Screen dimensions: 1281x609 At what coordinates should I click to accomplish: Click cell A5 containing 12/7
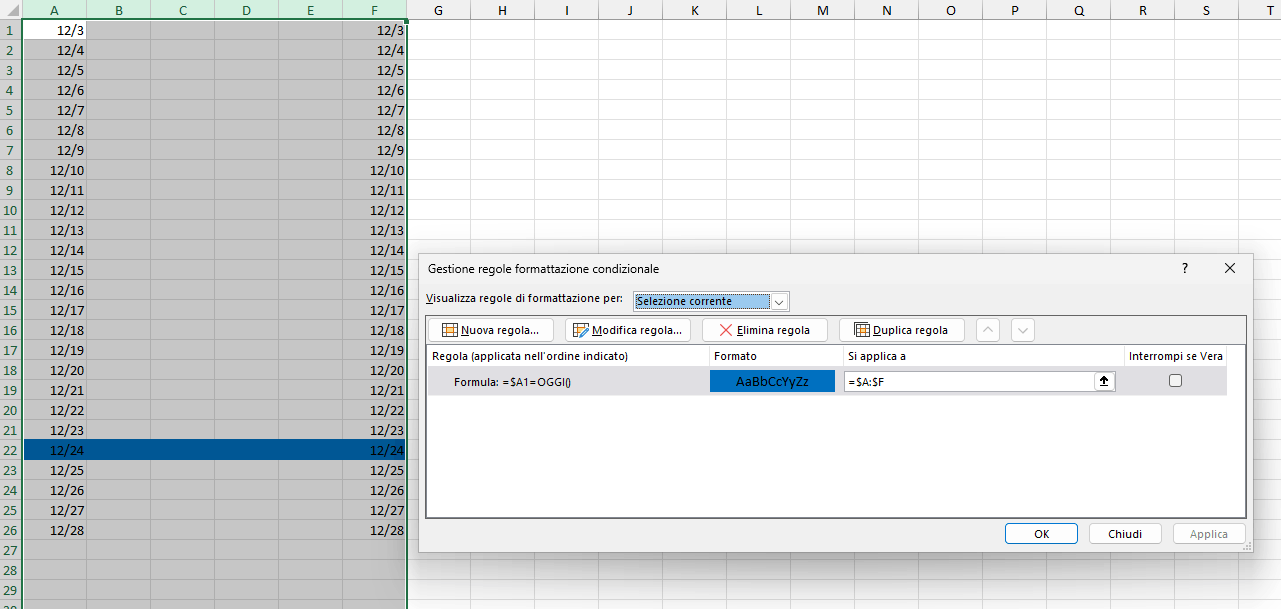(54, 110)
